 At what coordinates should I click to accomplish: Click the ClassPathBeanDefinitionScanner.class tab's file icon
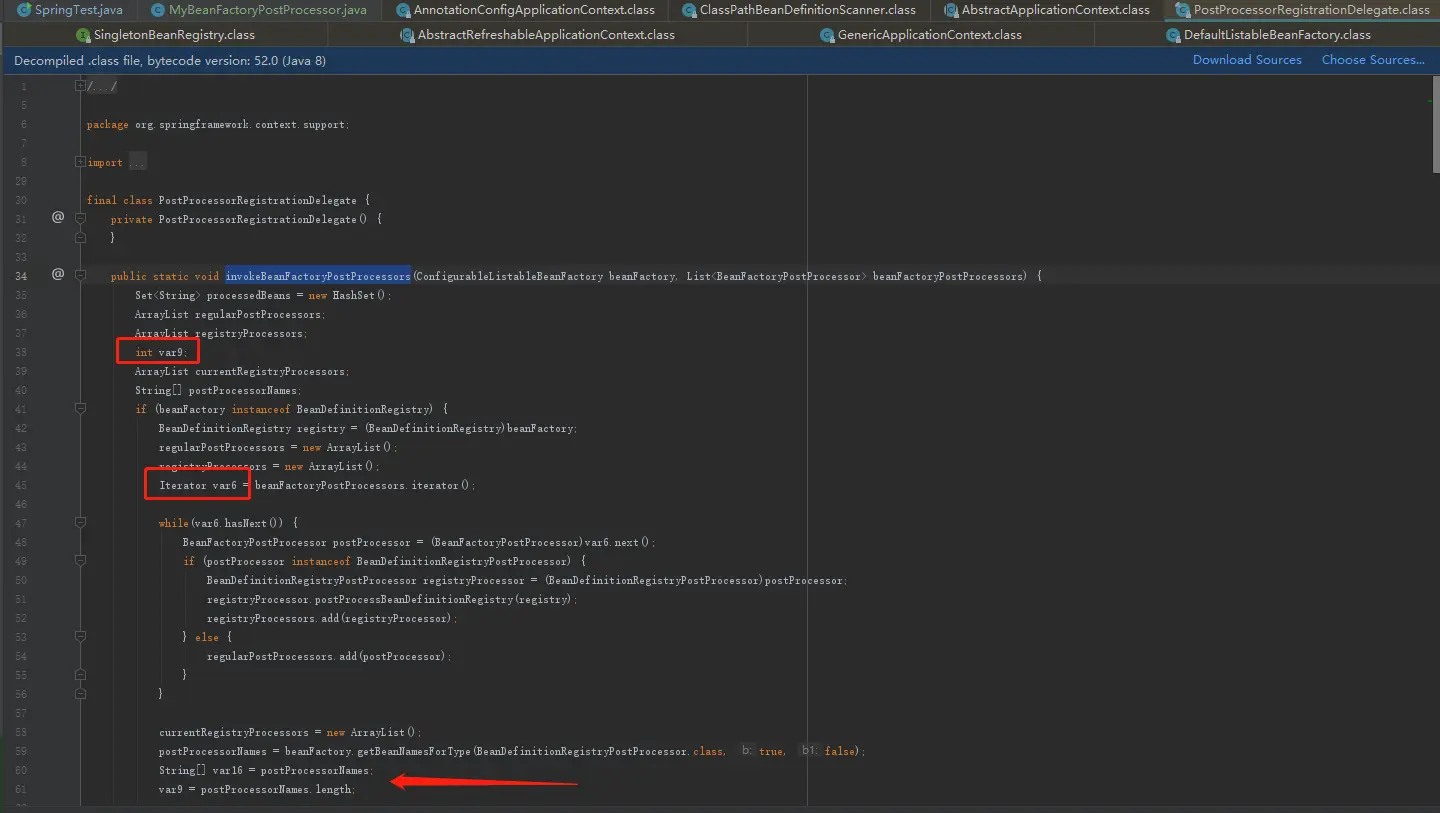point(690,10)
